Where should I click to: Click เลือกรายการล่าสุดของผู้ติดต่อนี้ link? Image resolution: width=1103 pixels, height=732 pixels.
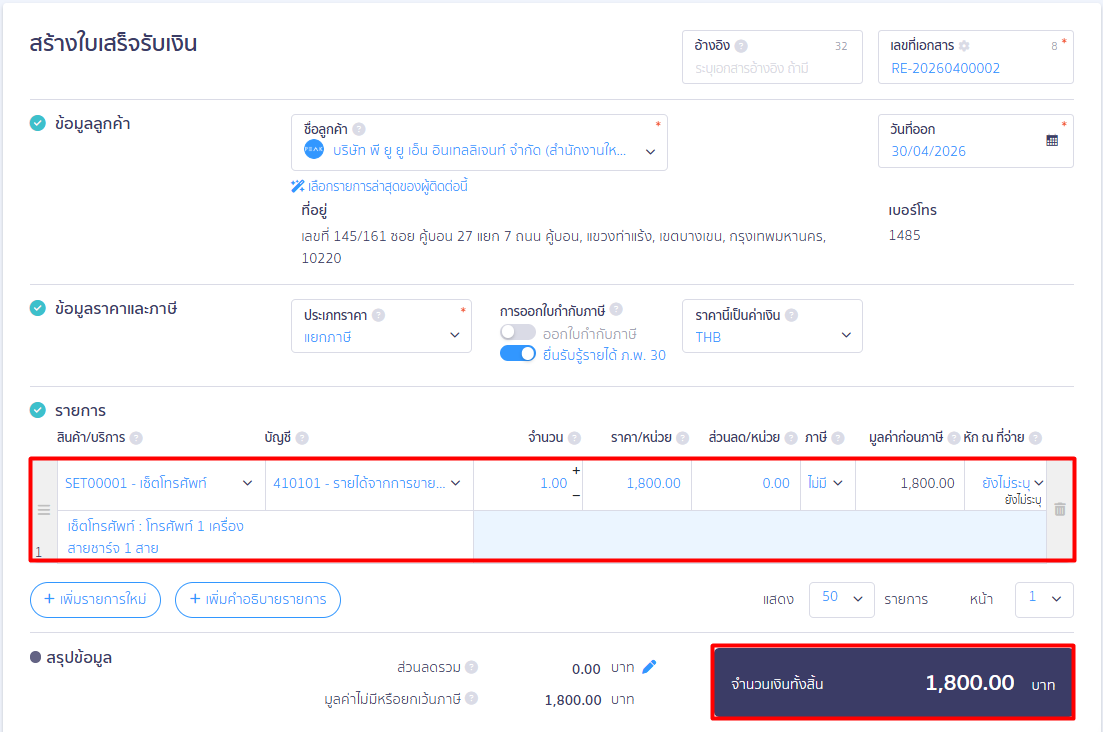pyautogui.click(x=380, y=186)
